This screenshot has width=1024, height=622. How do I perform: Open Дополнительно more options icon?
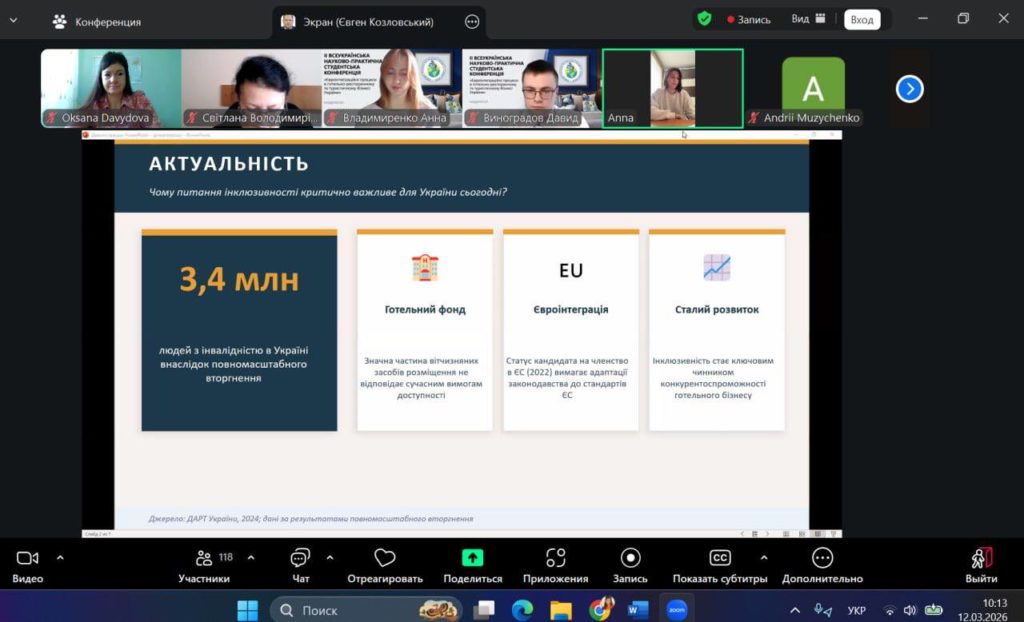(822, 558)
